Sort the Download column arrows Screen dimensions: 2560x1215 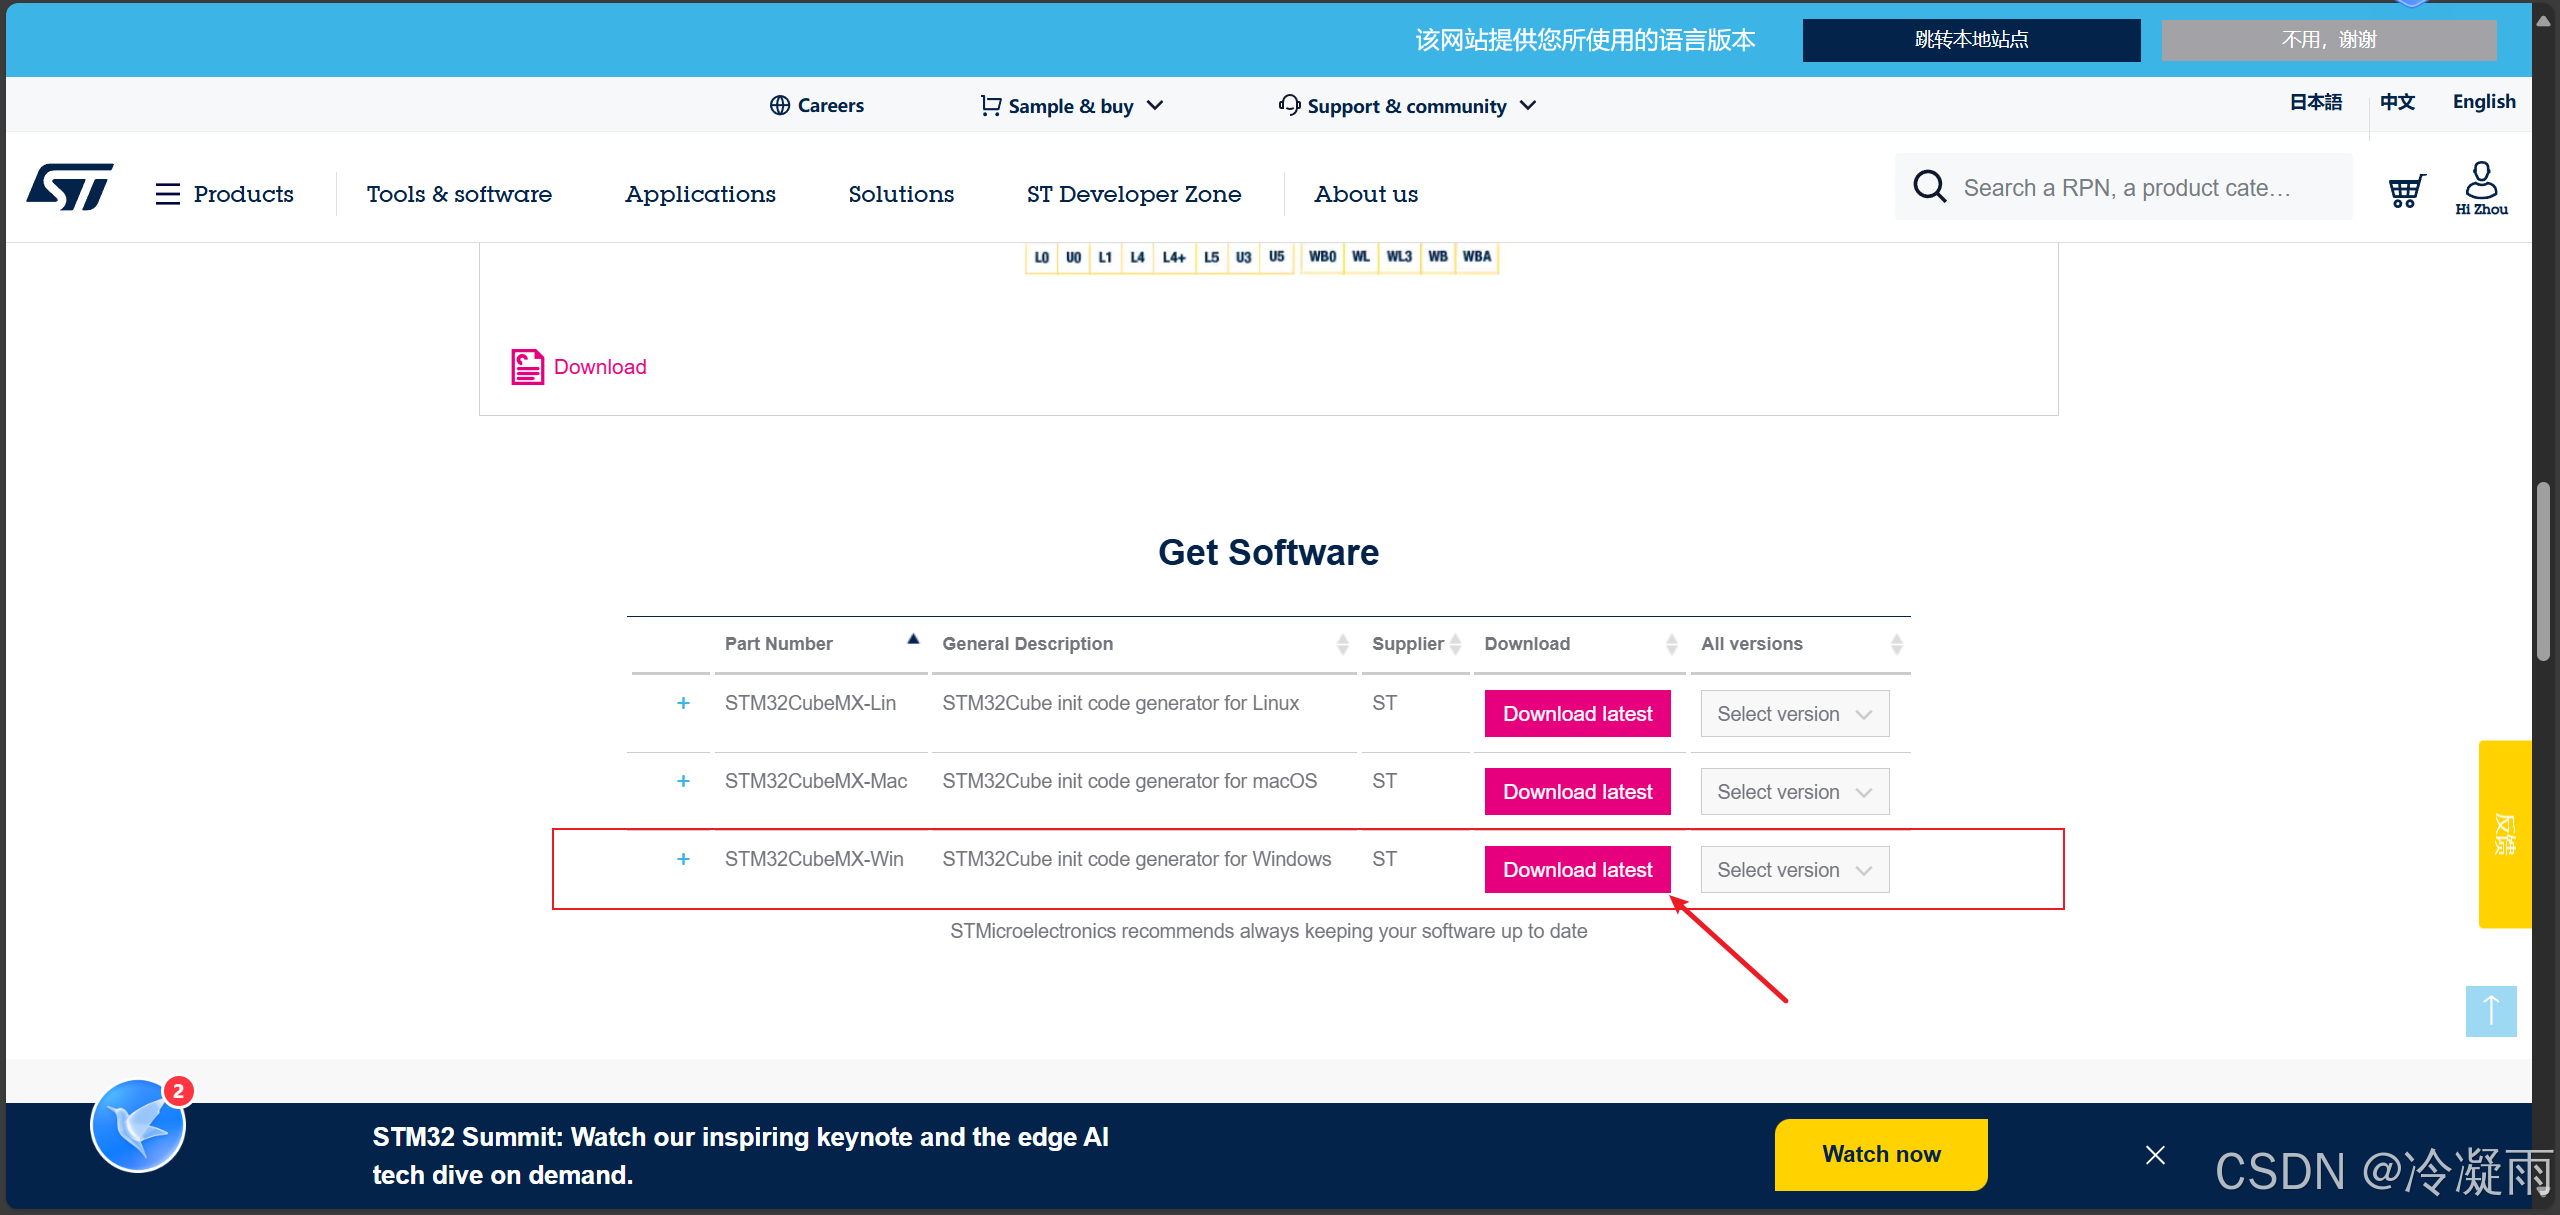[1672, 644]
